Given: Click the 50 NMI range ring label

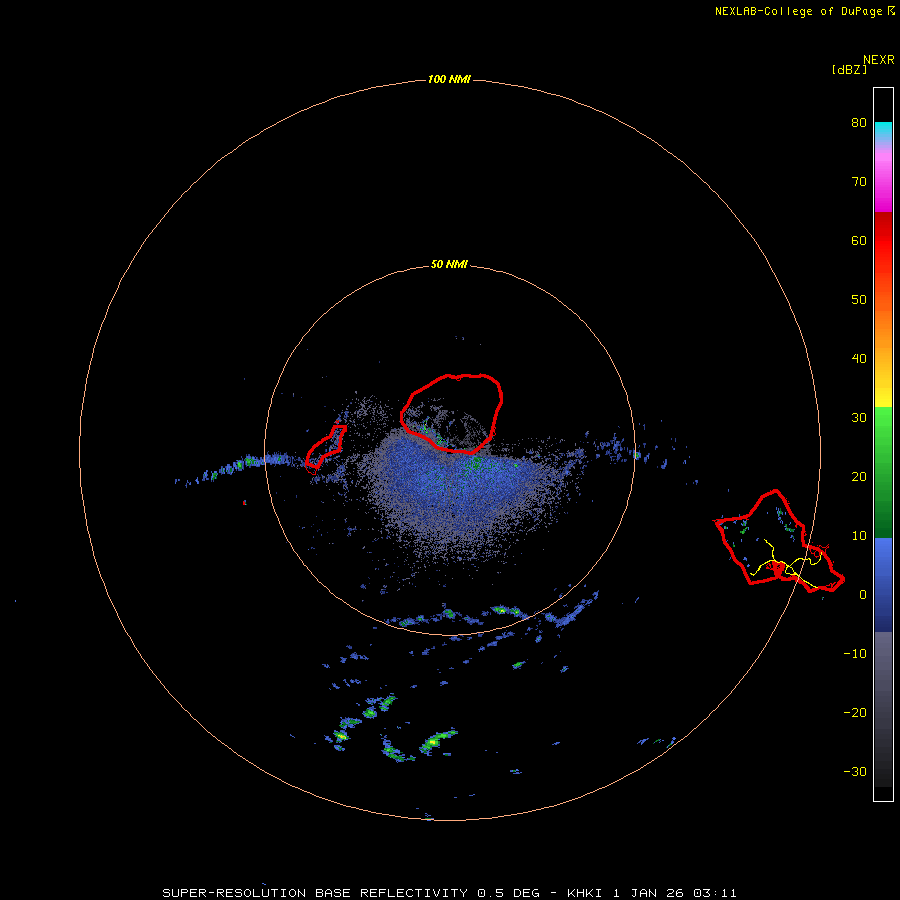Looking at the screenshot, I should [x=449, y=265].
